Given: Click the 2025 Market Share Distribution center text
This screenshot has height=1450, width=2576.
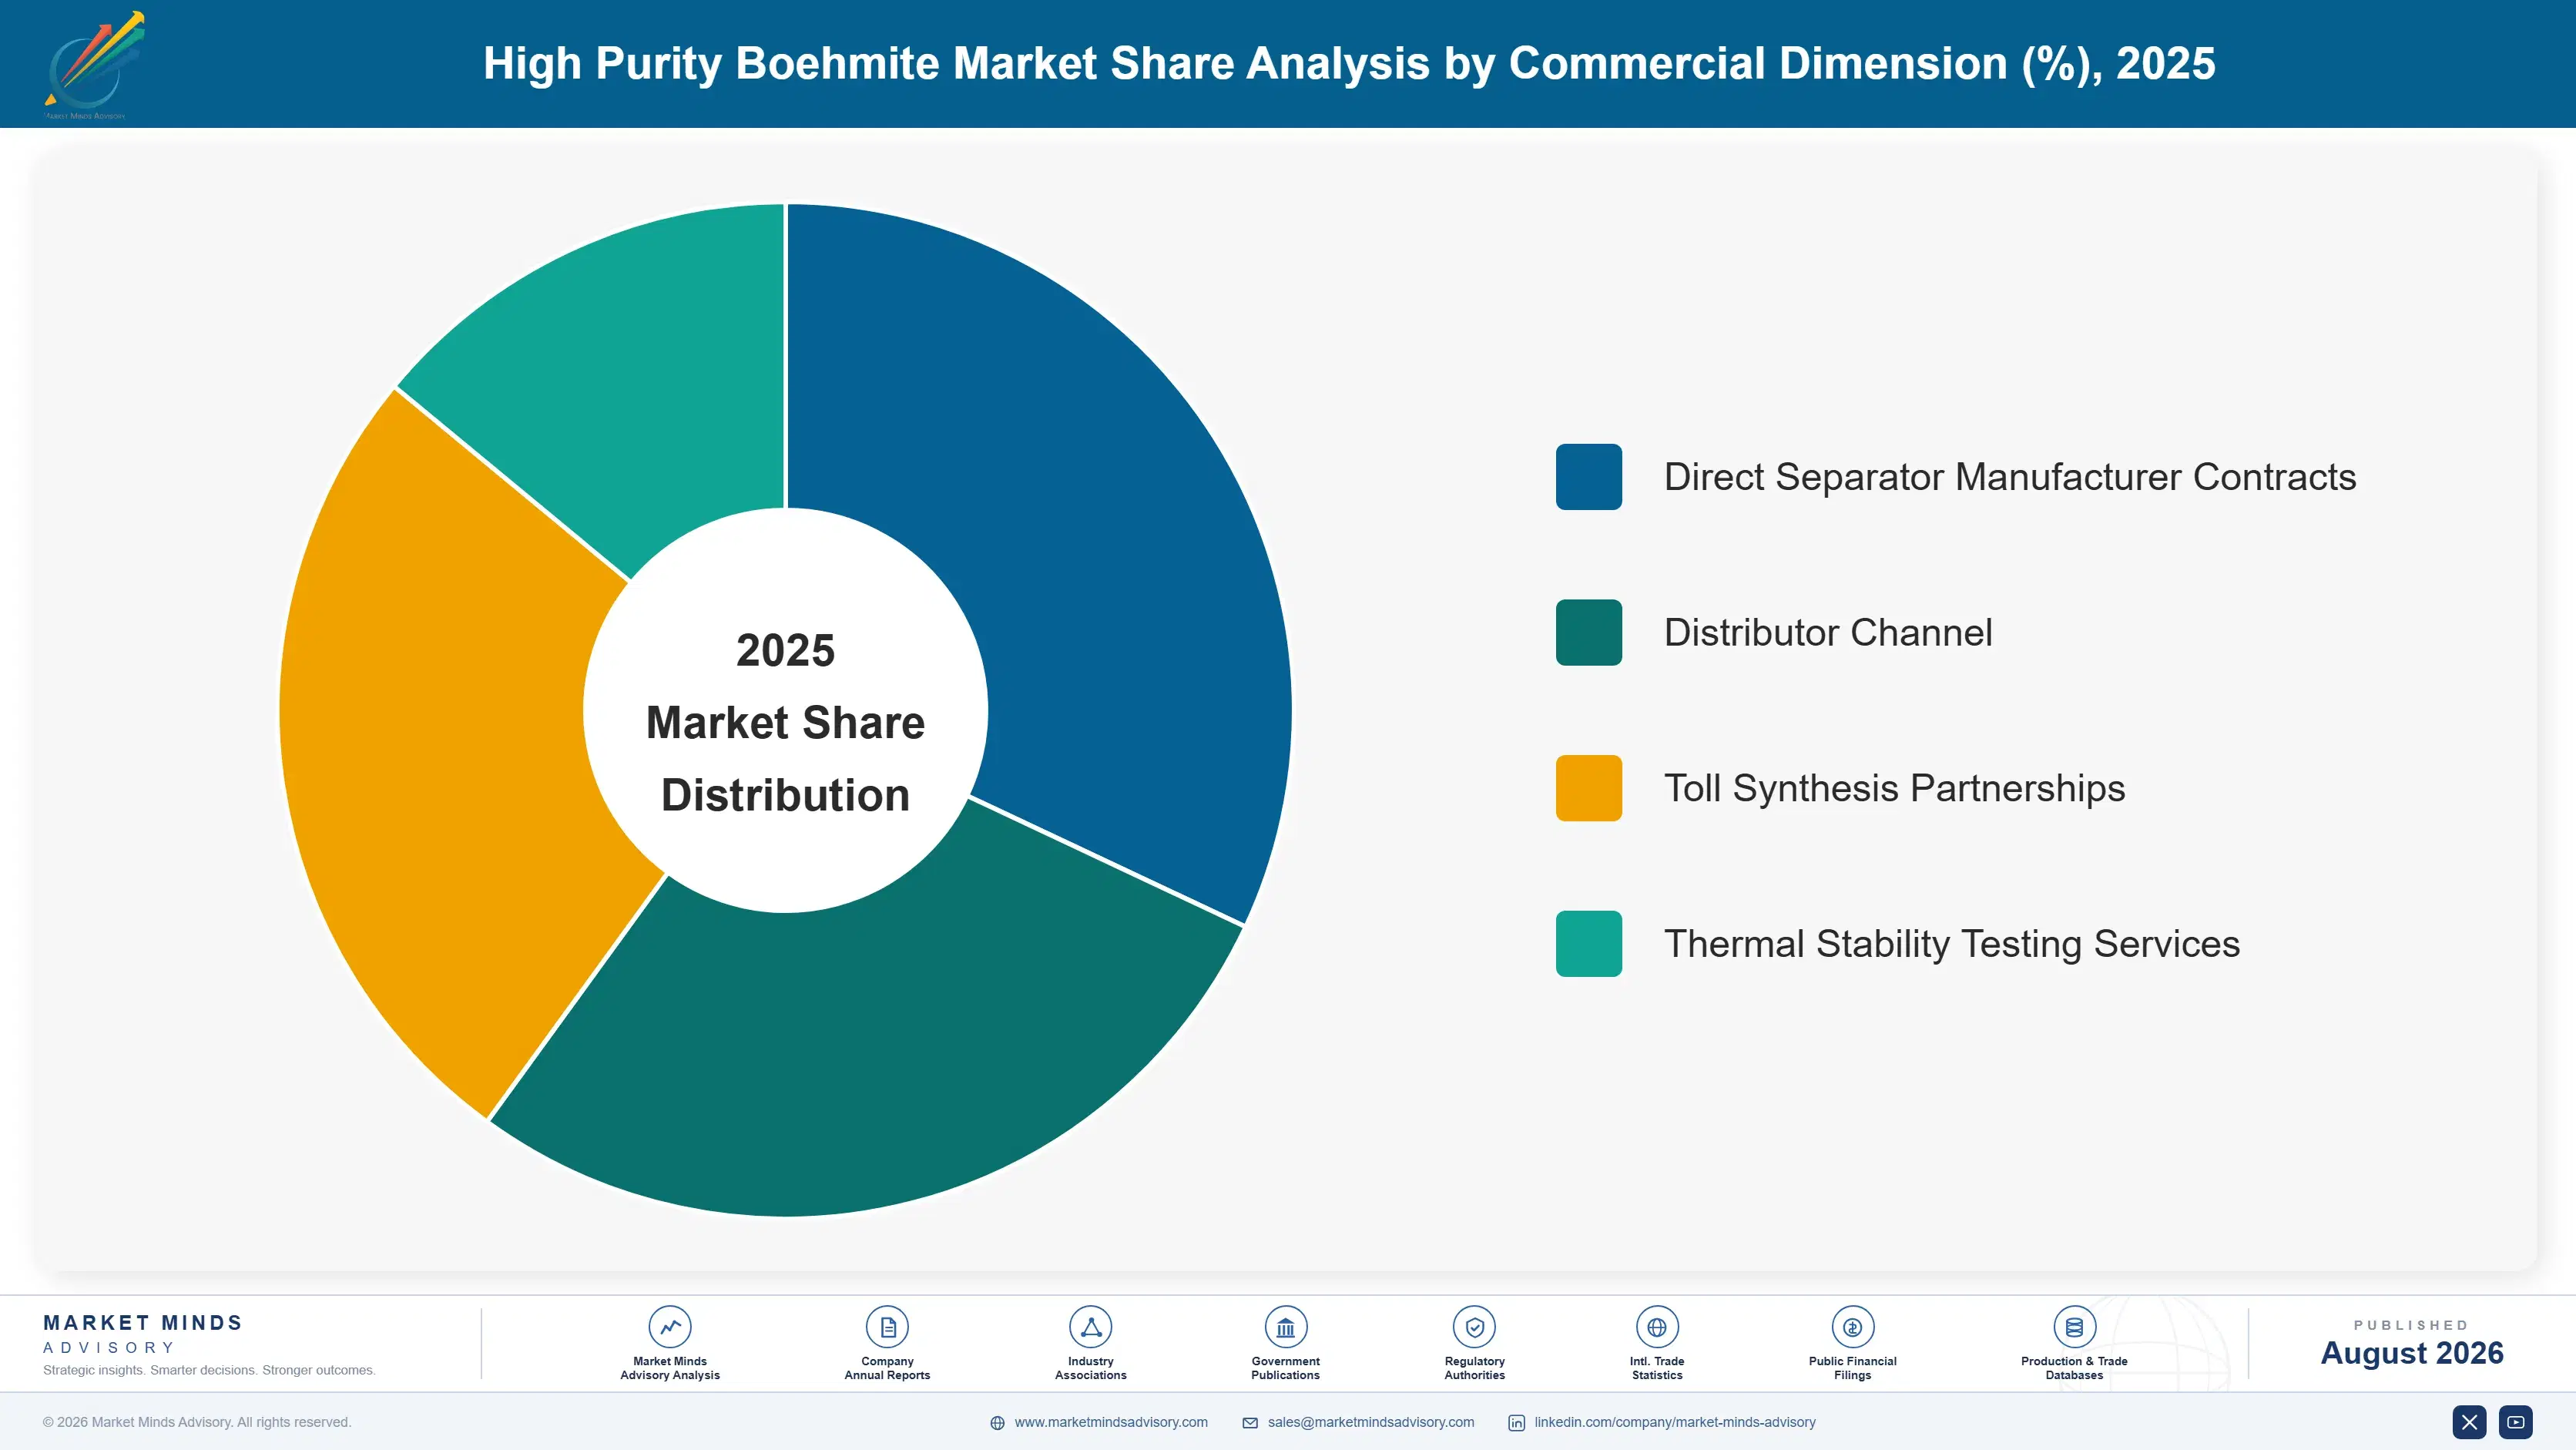Looking at the screenshot, I should (x=785, y=722).
